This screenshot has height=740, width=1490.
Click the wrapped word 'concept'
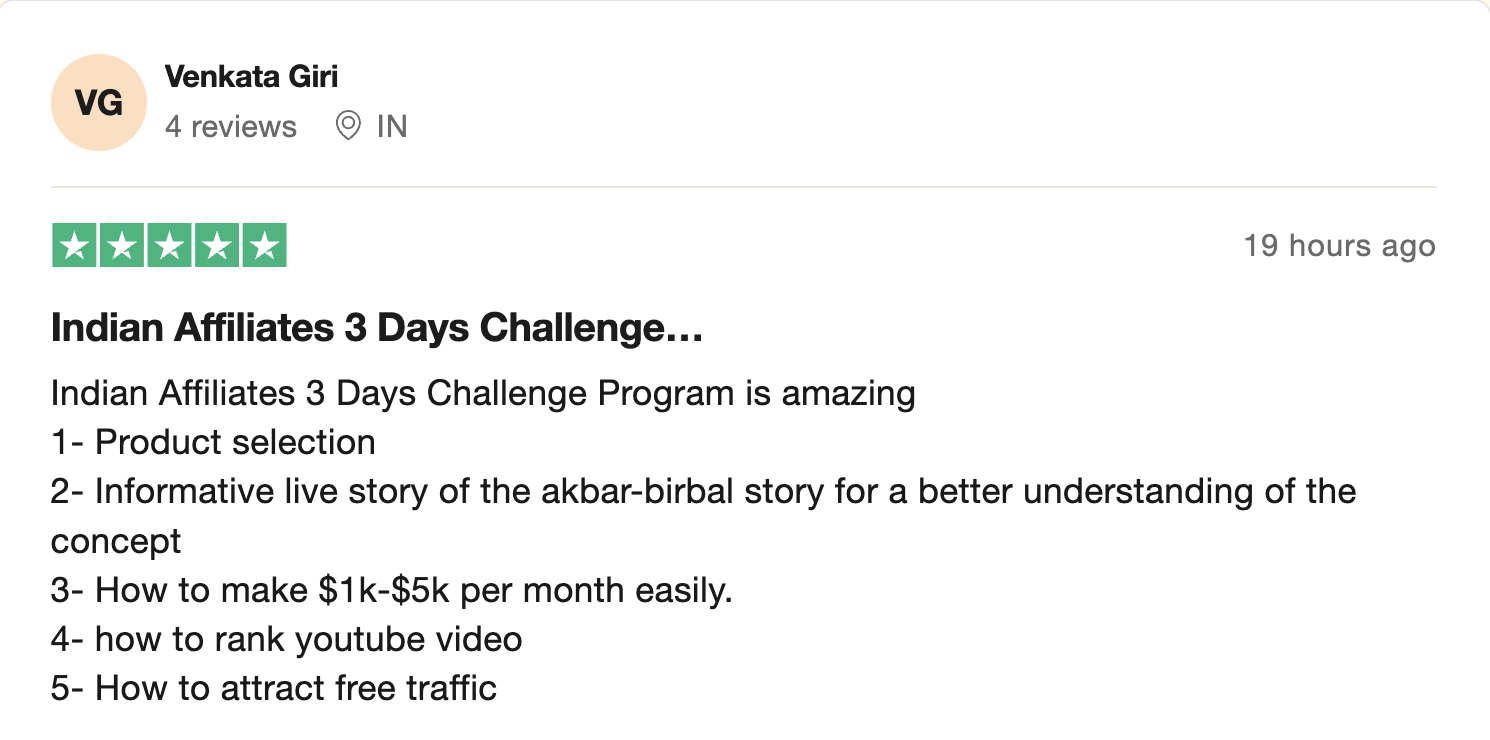116,541
